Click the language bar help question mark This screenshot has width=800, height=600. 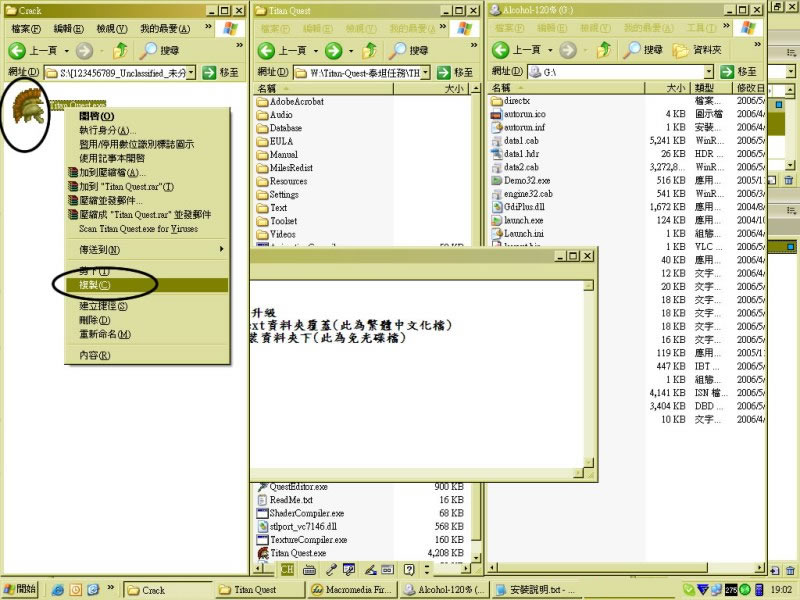[409, 569]
